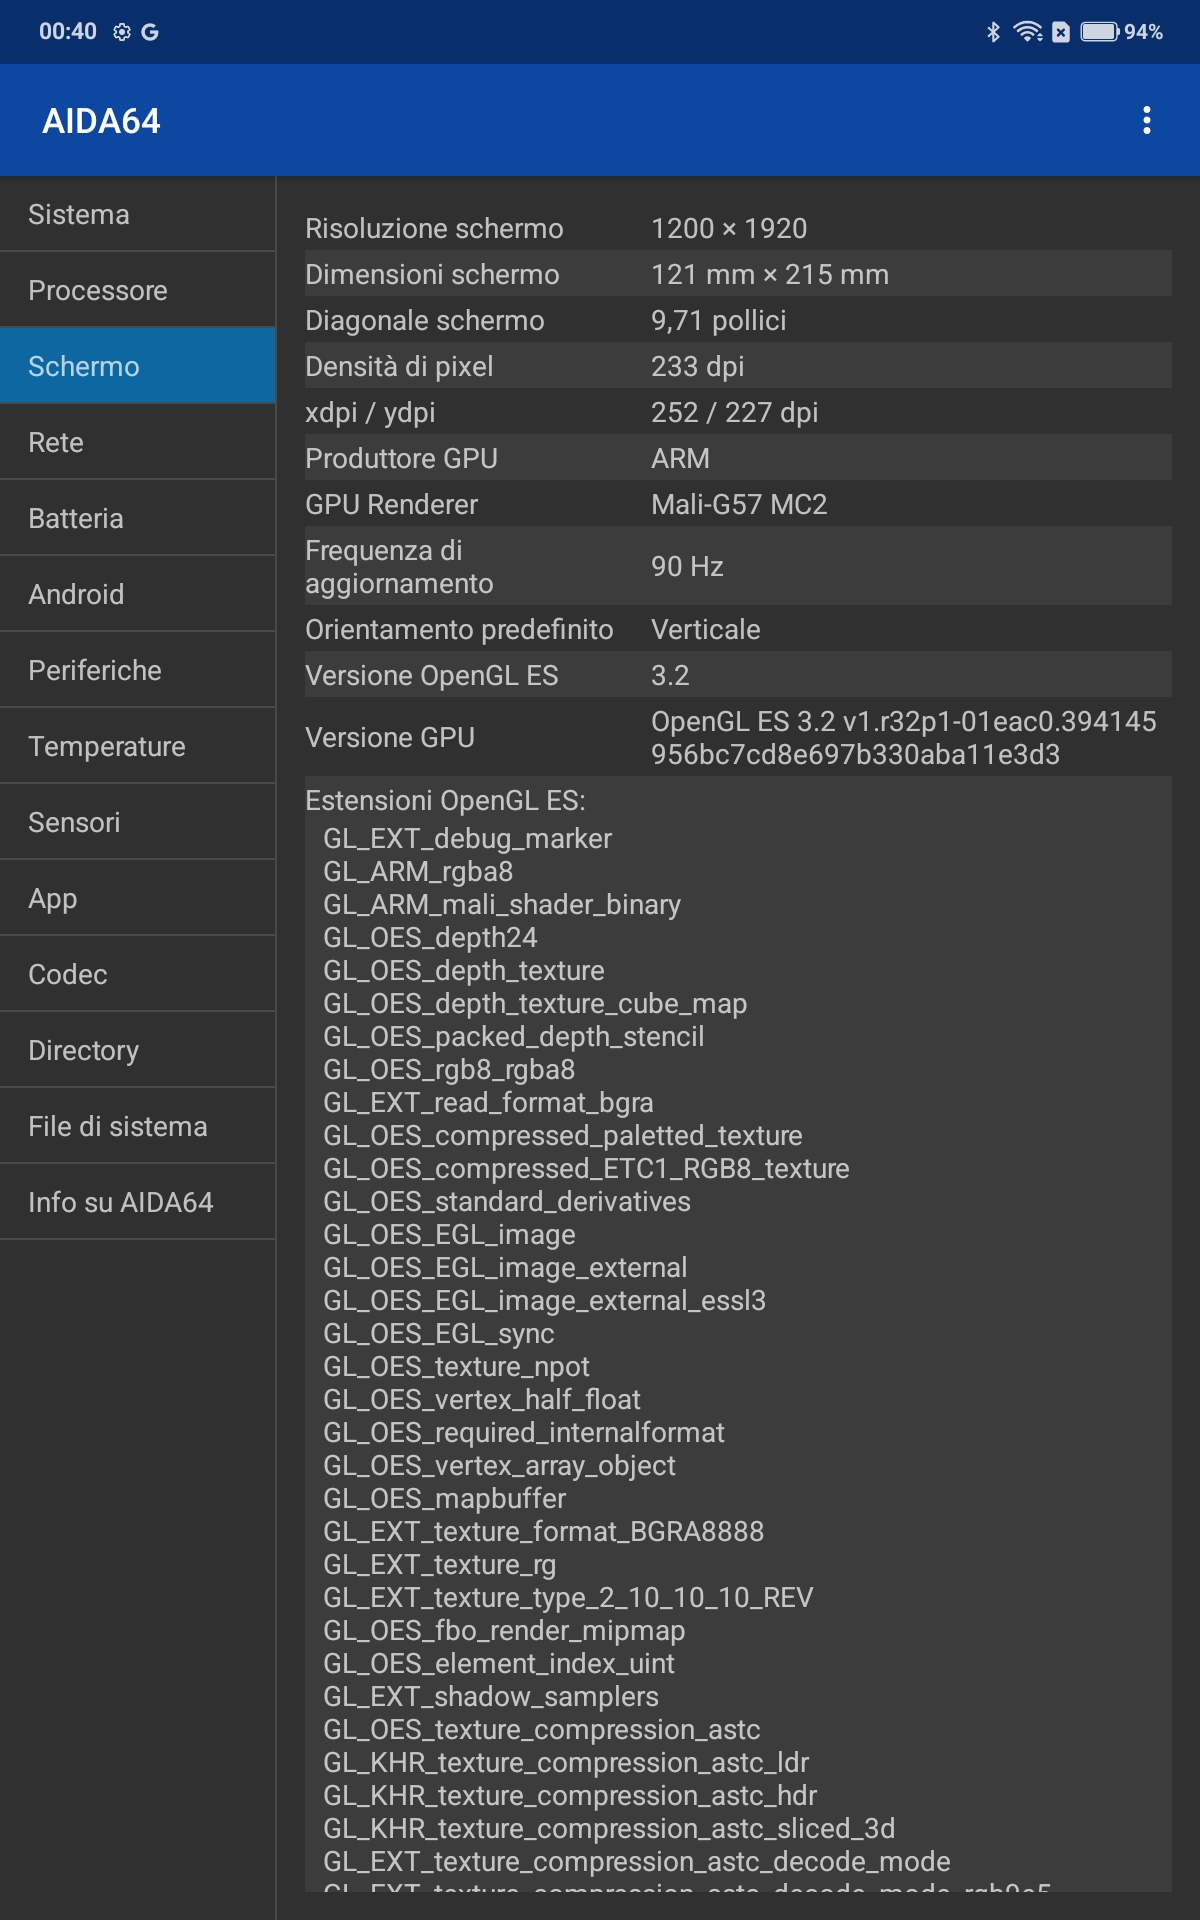Tap the Wi-Fi status icon
The height and width of the screenshot is (1920, 1200).
[x=1028, y=32]
